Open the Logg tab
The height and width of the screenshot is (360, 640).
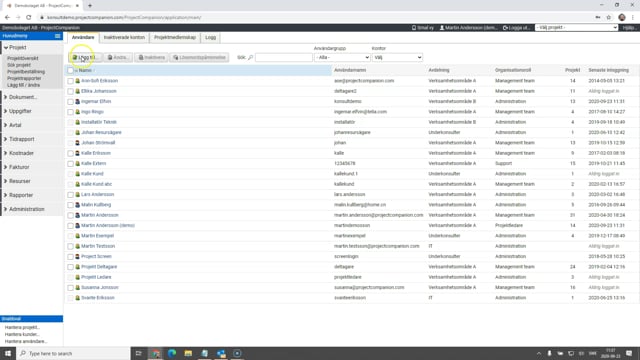point(211,38)
